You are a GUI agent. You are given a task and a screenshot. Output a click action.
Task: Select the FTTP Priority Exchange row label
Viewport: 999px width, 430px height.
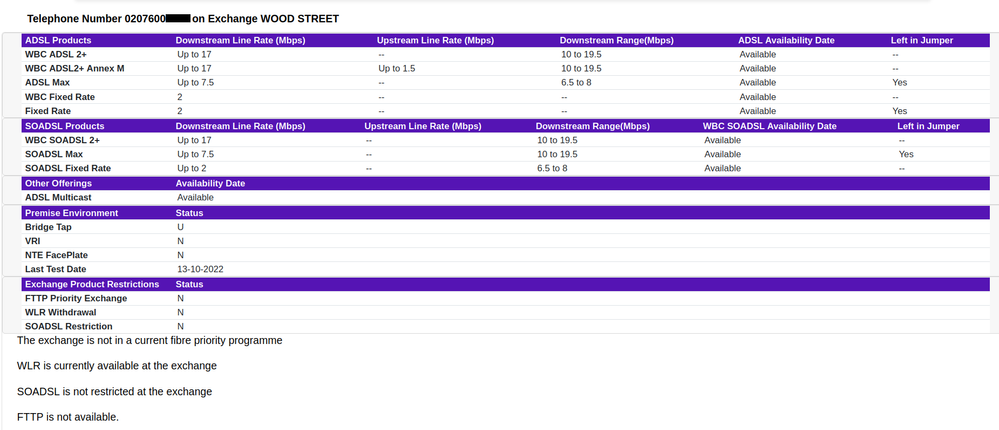[x=78, y=298]
